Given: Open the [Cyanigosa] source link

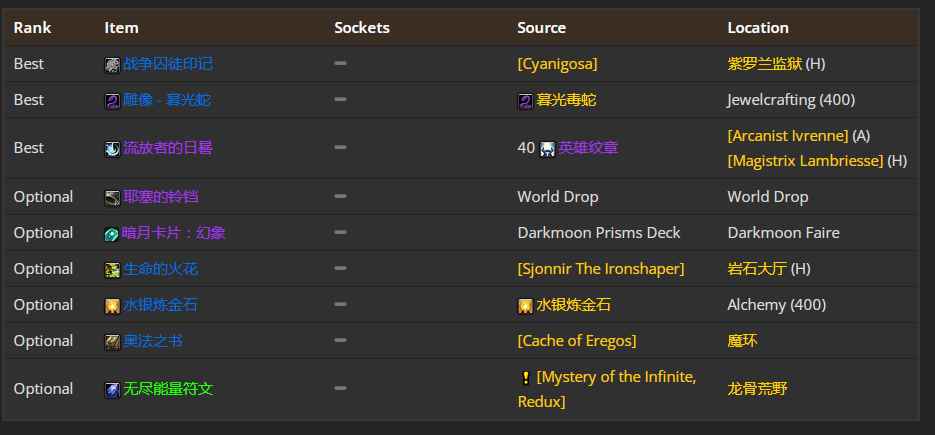Looking at the screenshot, I should (557, 64).
